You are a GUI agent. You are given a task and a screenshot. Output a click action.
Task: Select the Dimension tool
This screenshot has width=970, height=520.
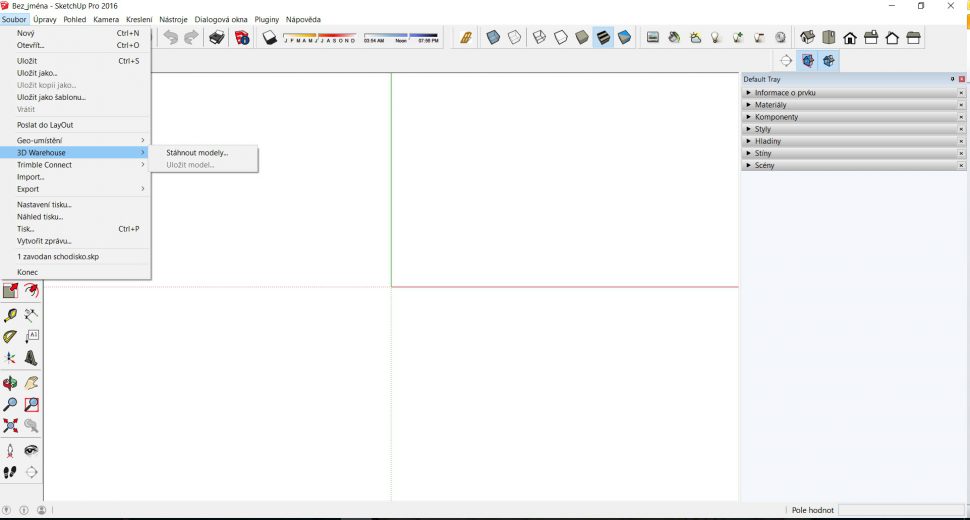(31, 315)
